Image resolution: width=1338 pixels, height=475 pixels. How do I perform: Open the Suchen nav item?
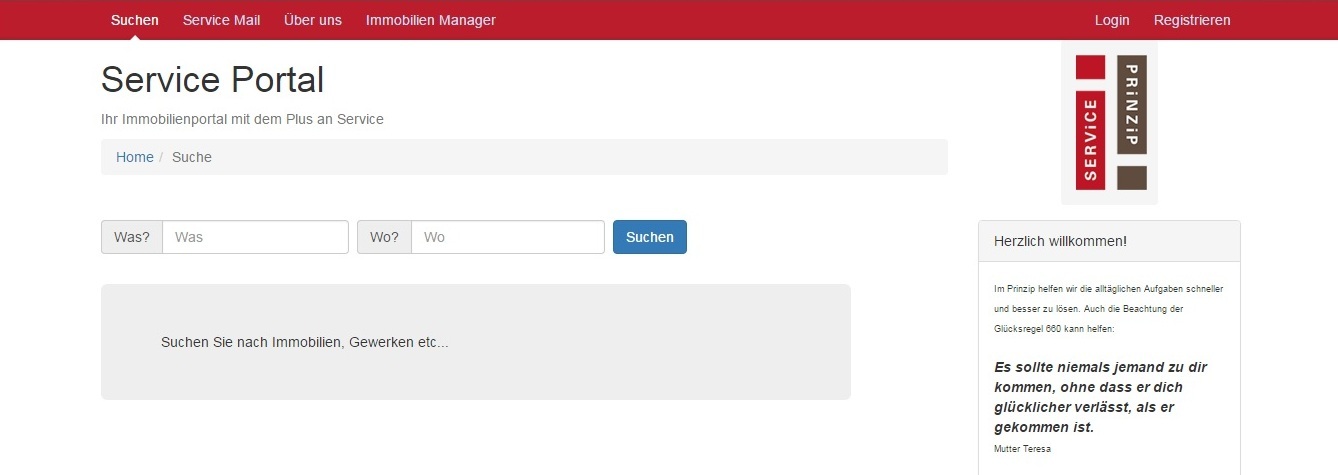tap(135, 20)
